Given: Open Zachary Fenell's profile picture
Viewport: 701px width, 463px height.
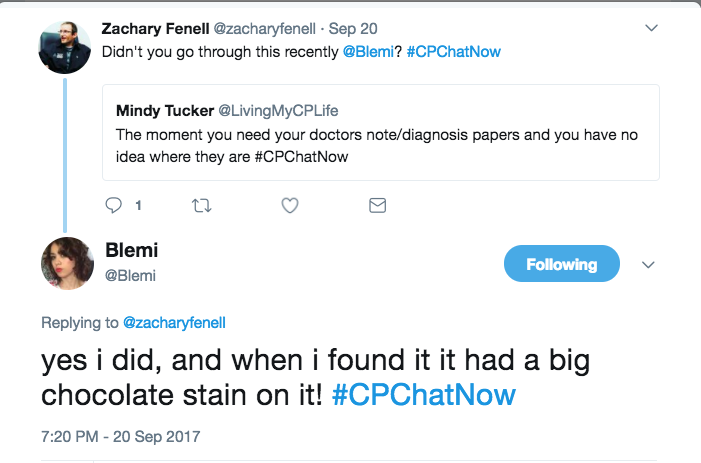Looking at the screenshot, I should coord(65,46).
